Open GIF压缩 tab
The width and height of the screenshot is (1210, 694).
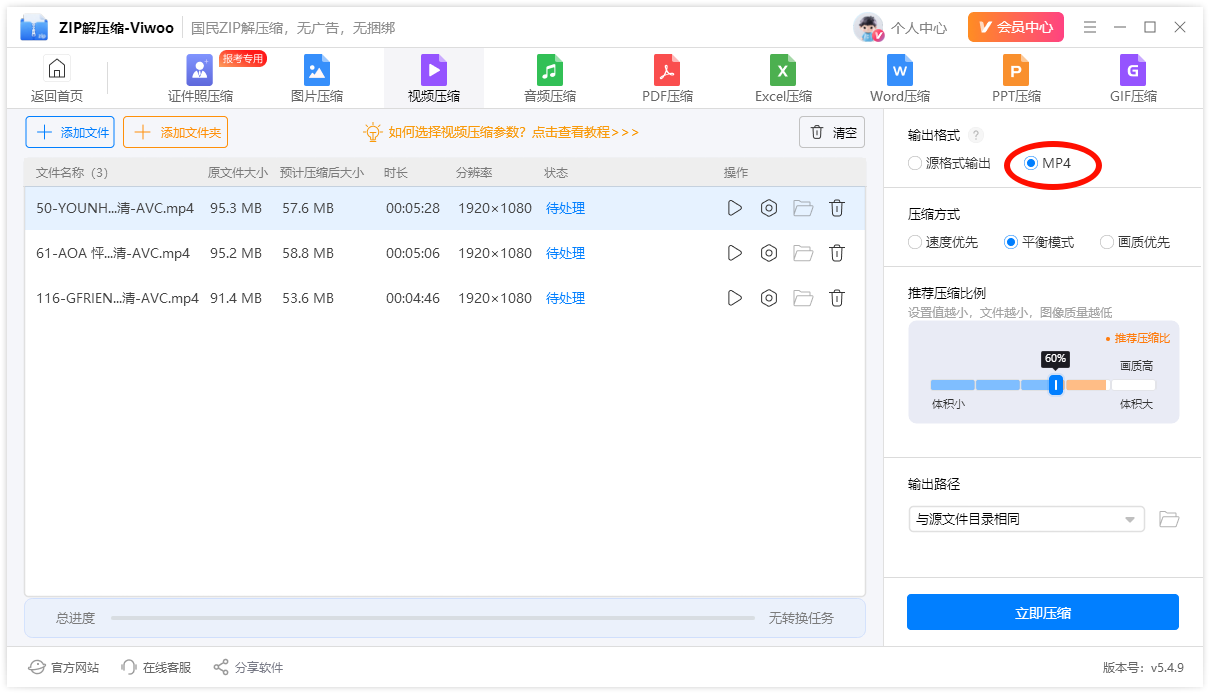click(x=1133, y=79)
